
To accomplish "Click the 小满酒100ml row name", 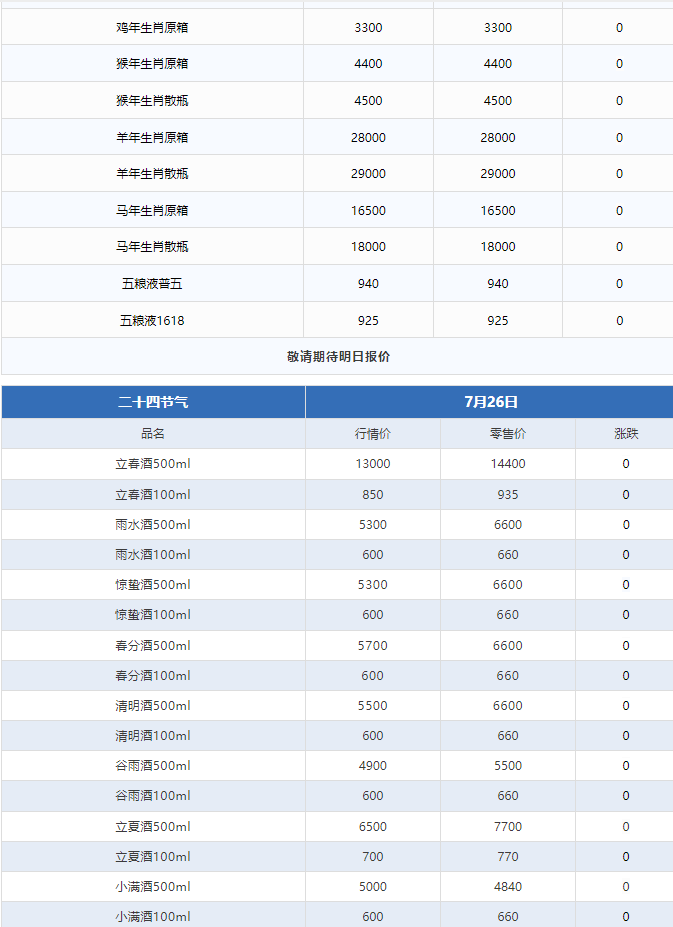I will pyautogui.click(x=153, y=917).
